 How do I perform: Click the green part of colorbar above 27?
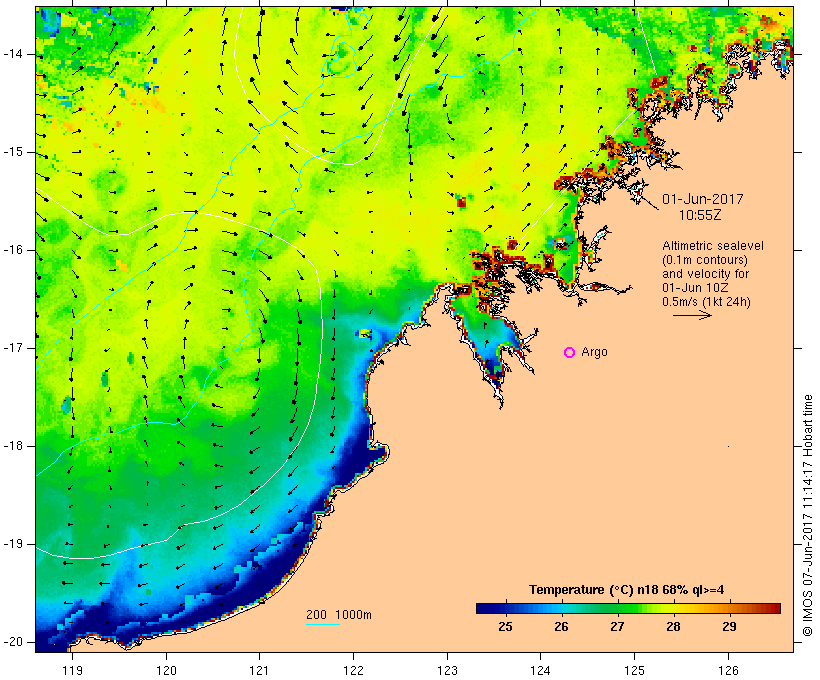tap(617, 608)
